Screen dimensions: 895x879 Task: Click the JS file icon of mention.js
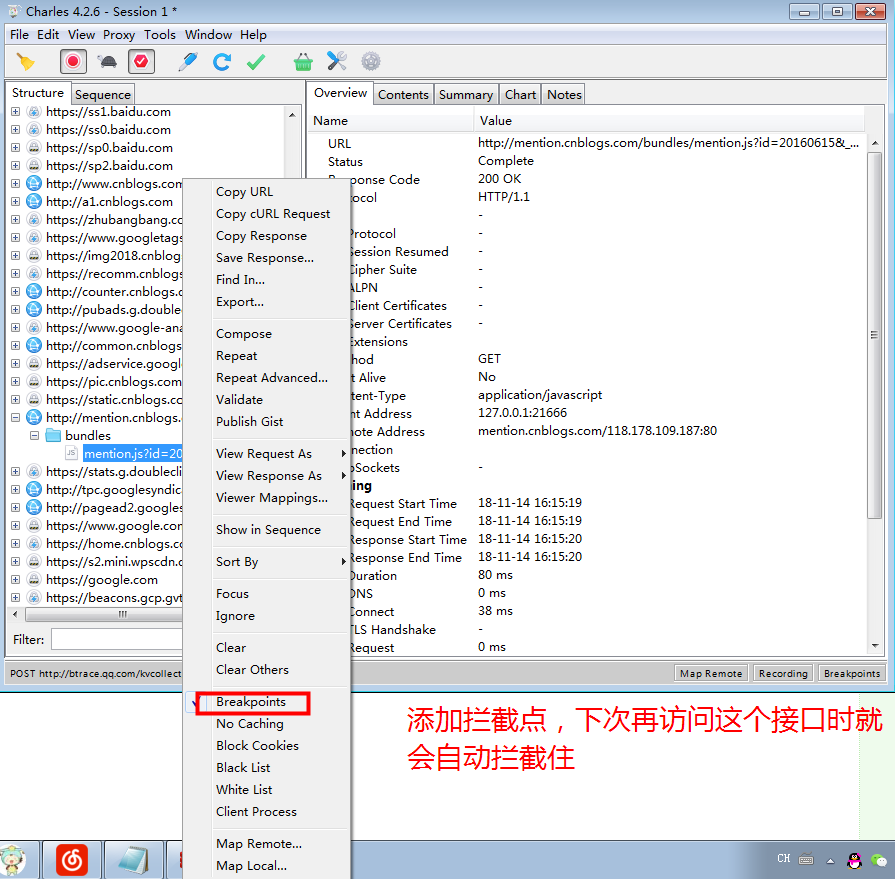tap(71, 453)
